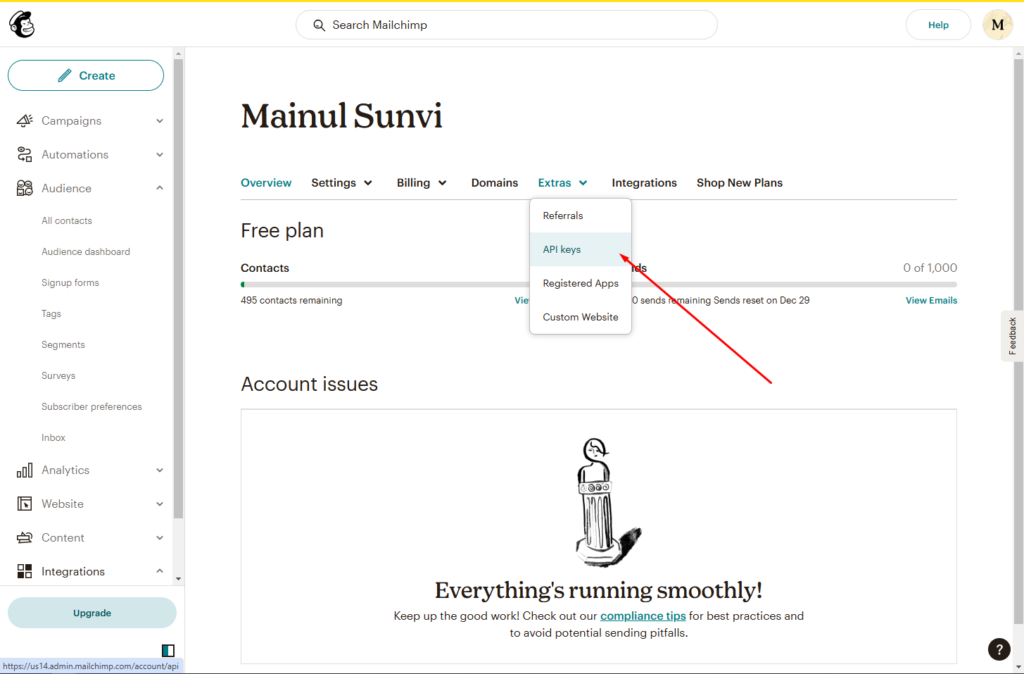The width and height of the screenshot is (1024, 674).
Task: Expand the Content section chevron
Action: [159, 538]
